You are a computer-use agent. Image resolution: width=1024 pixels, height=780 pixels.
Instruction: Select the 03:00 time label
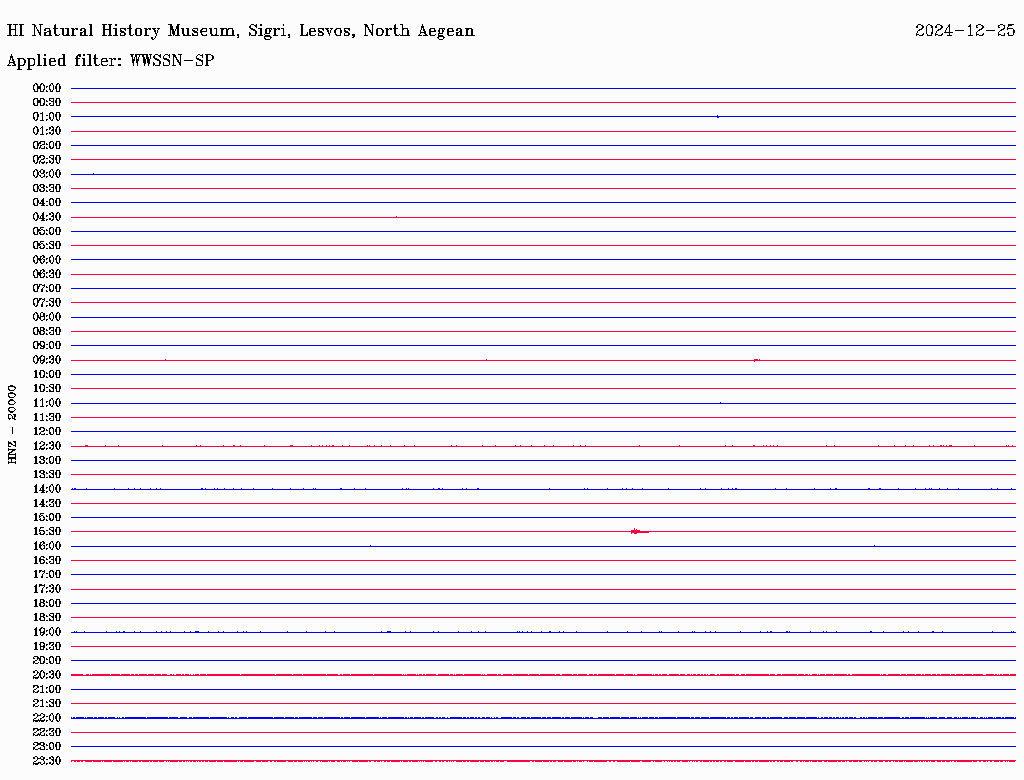coord(47,174)
